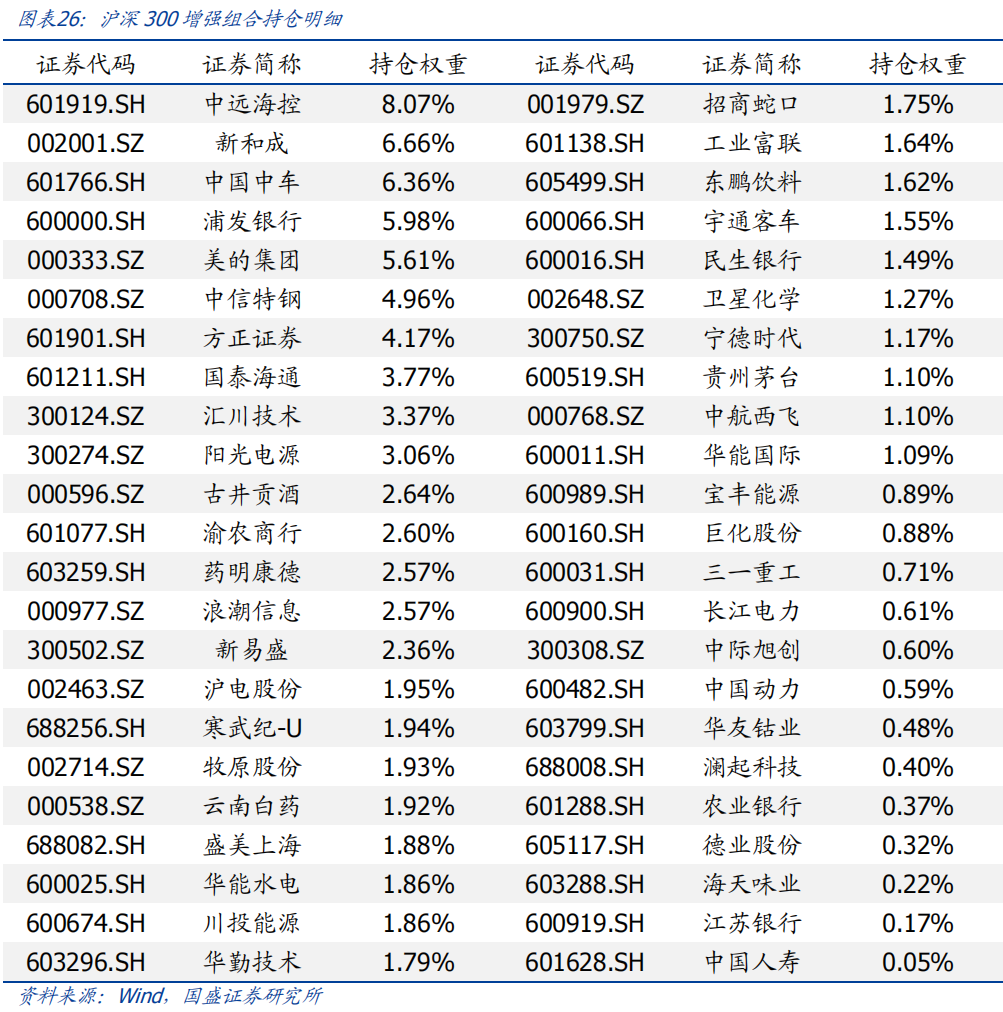Click stock name 宇通客车
The image size is (1003, 1012).
coord(752,221)
